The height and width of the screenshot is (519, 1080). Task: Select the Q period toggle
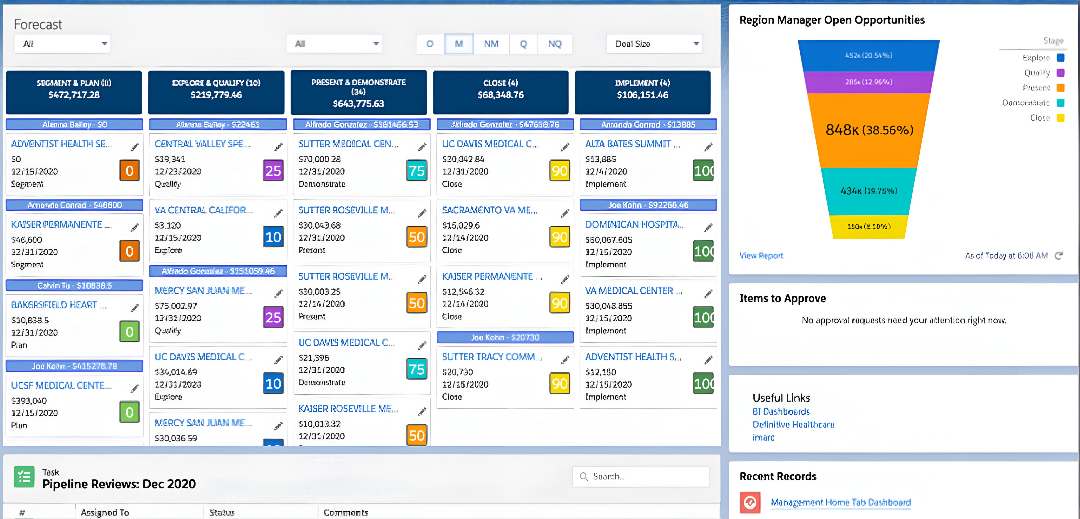(x=523, y=43)
